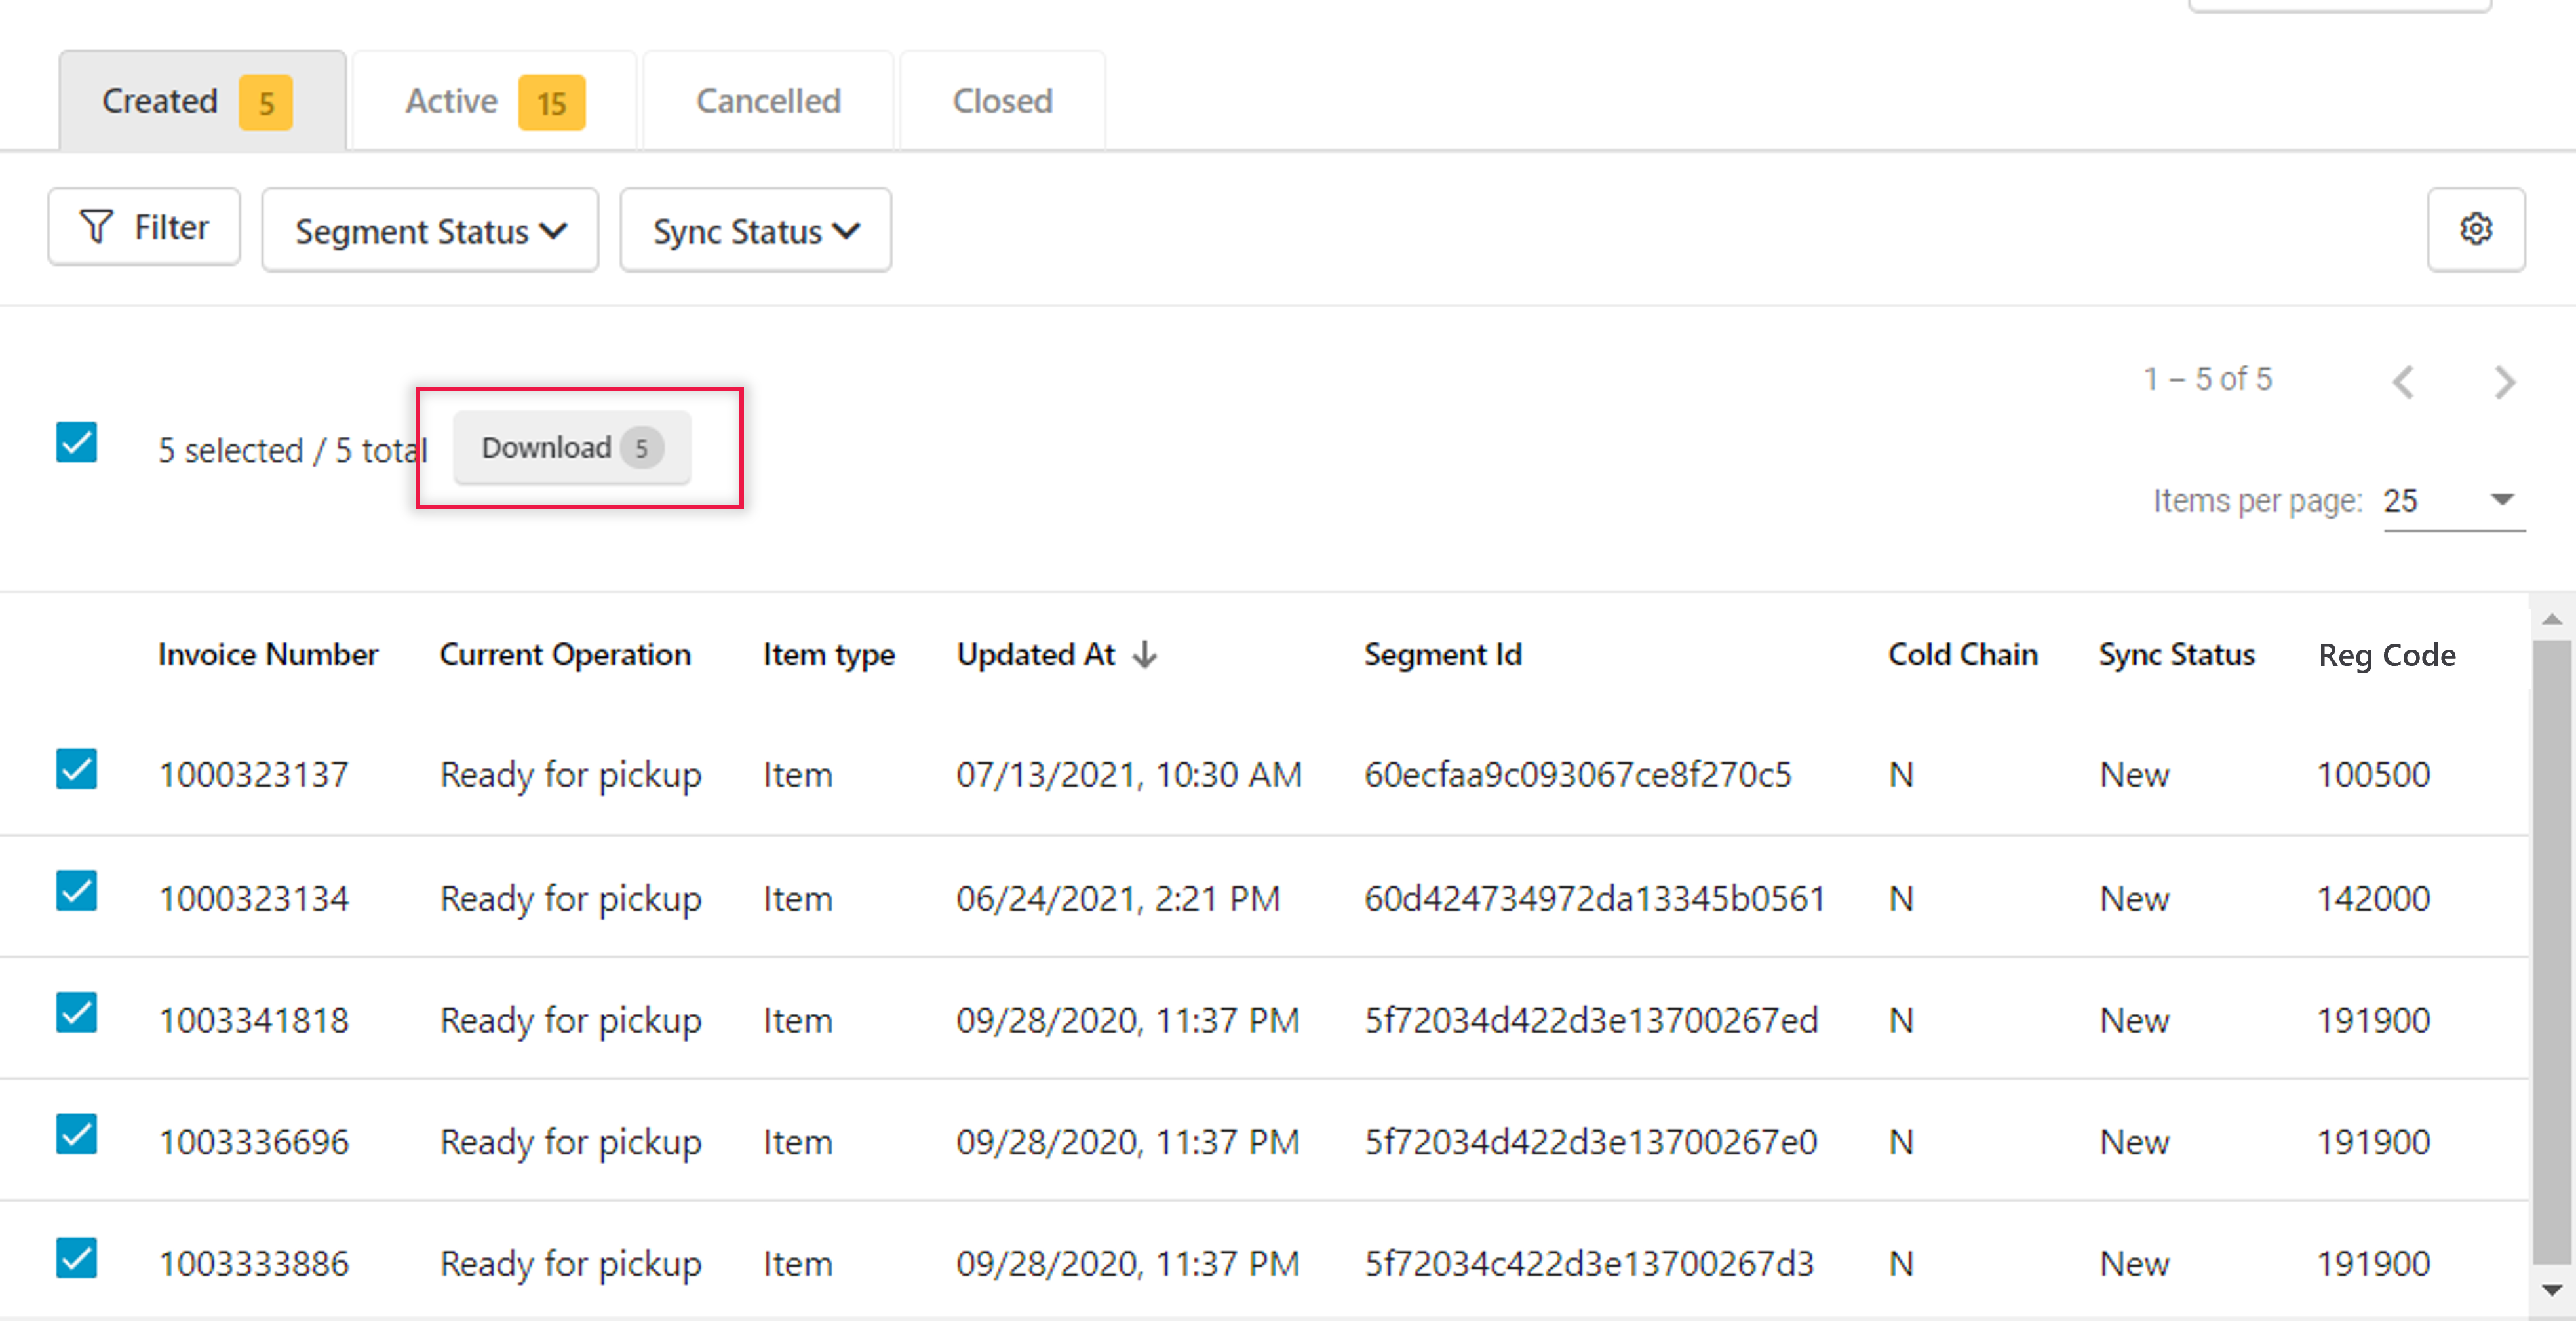Click '5 selected / 5 total' label

click(293, 450)
